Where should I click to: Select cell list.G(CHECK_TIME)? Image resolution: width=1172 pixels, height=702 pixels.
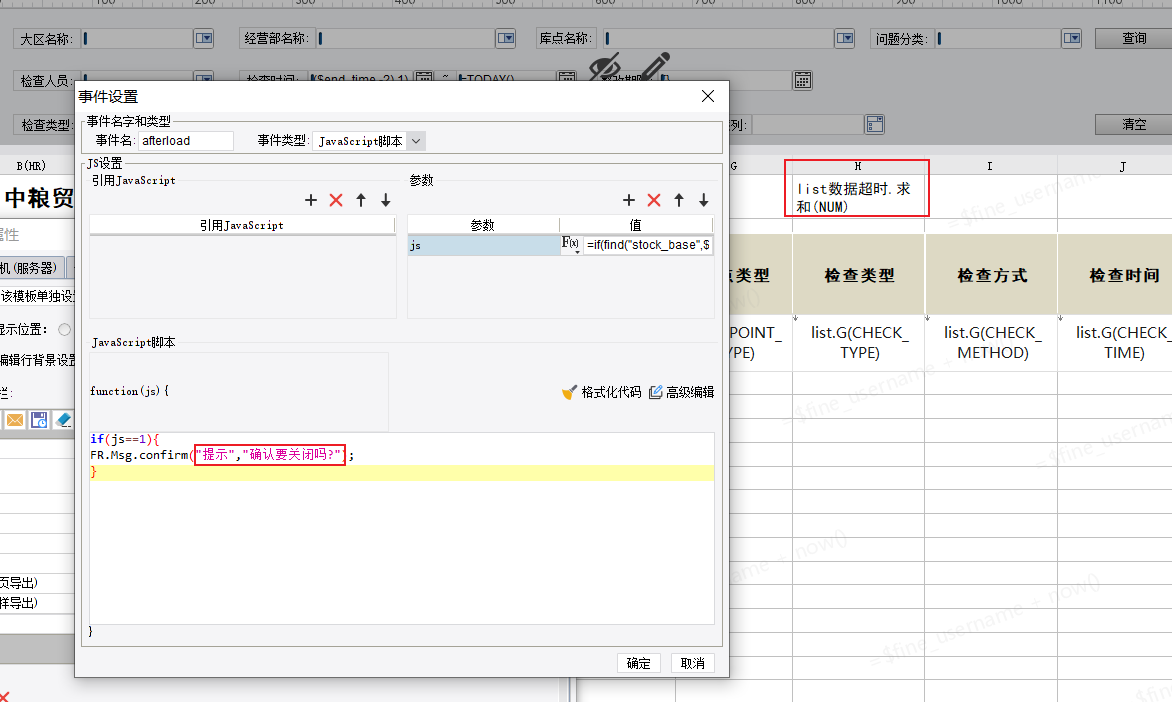click(1116, 342)
